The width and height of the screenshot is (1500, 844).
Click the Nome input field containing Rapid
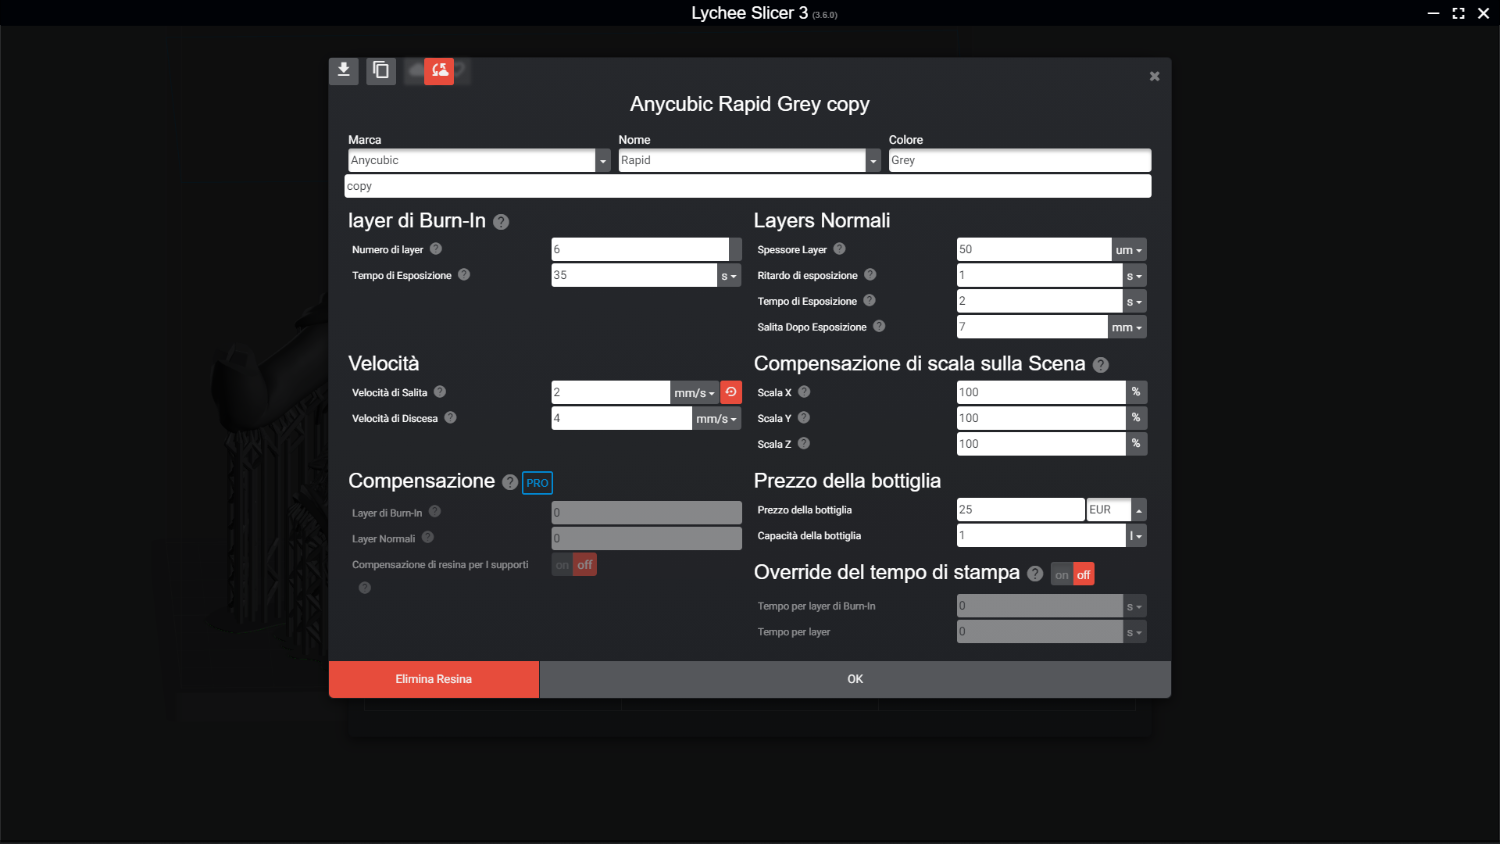coord(742,161)
